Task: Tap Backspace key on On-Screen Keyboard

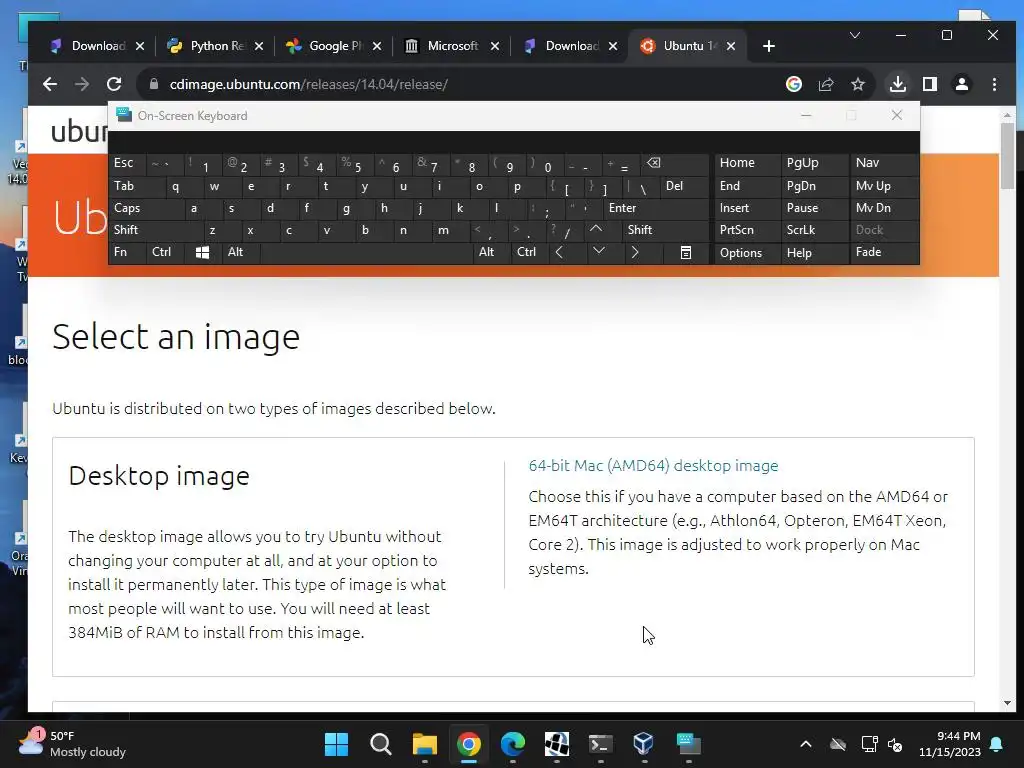Action: [675, 164]
